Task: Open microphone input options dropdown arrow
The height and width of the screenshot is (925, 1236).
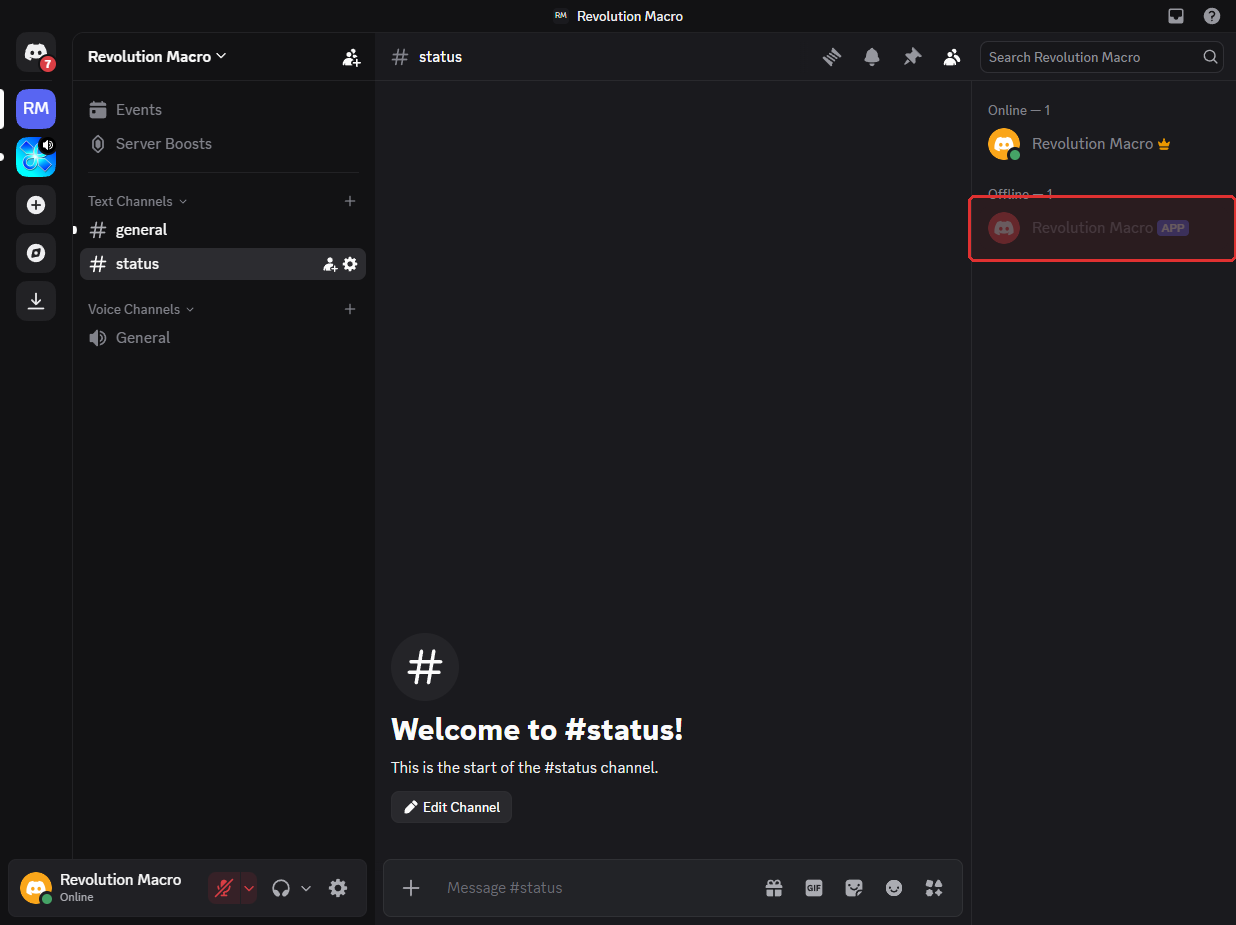Action: pos(249,888)
